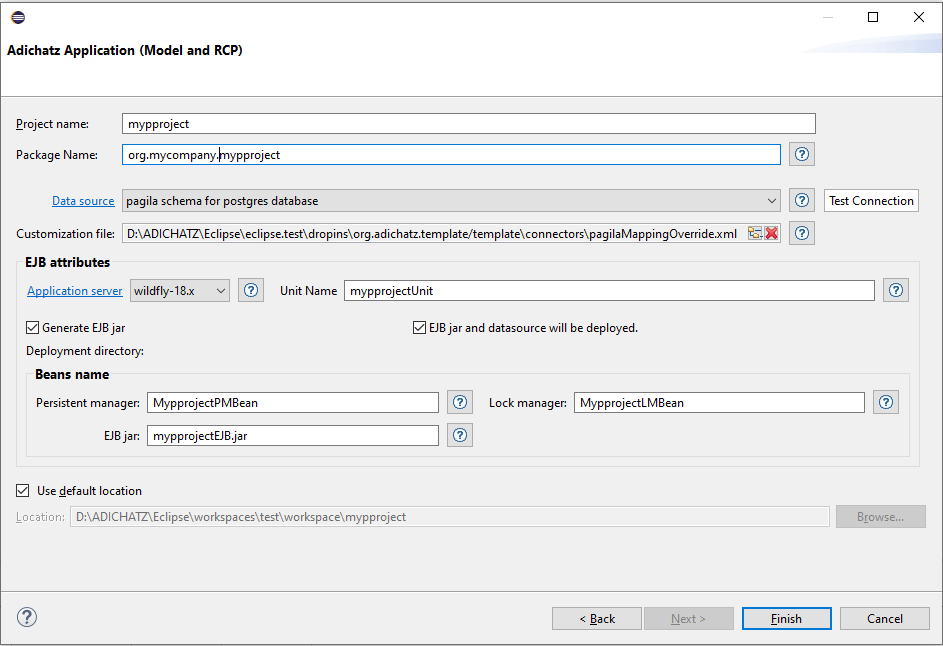Clear the customization file with the red X

pyautogui.click(x=771, y=234)
